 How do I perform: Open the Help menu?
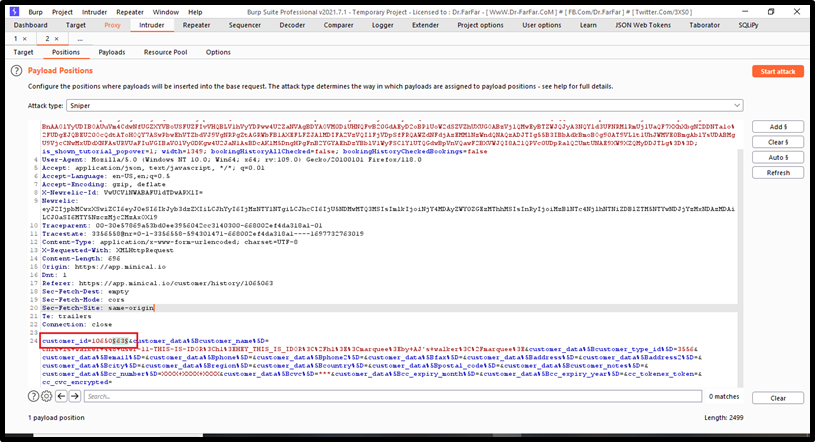195,12
